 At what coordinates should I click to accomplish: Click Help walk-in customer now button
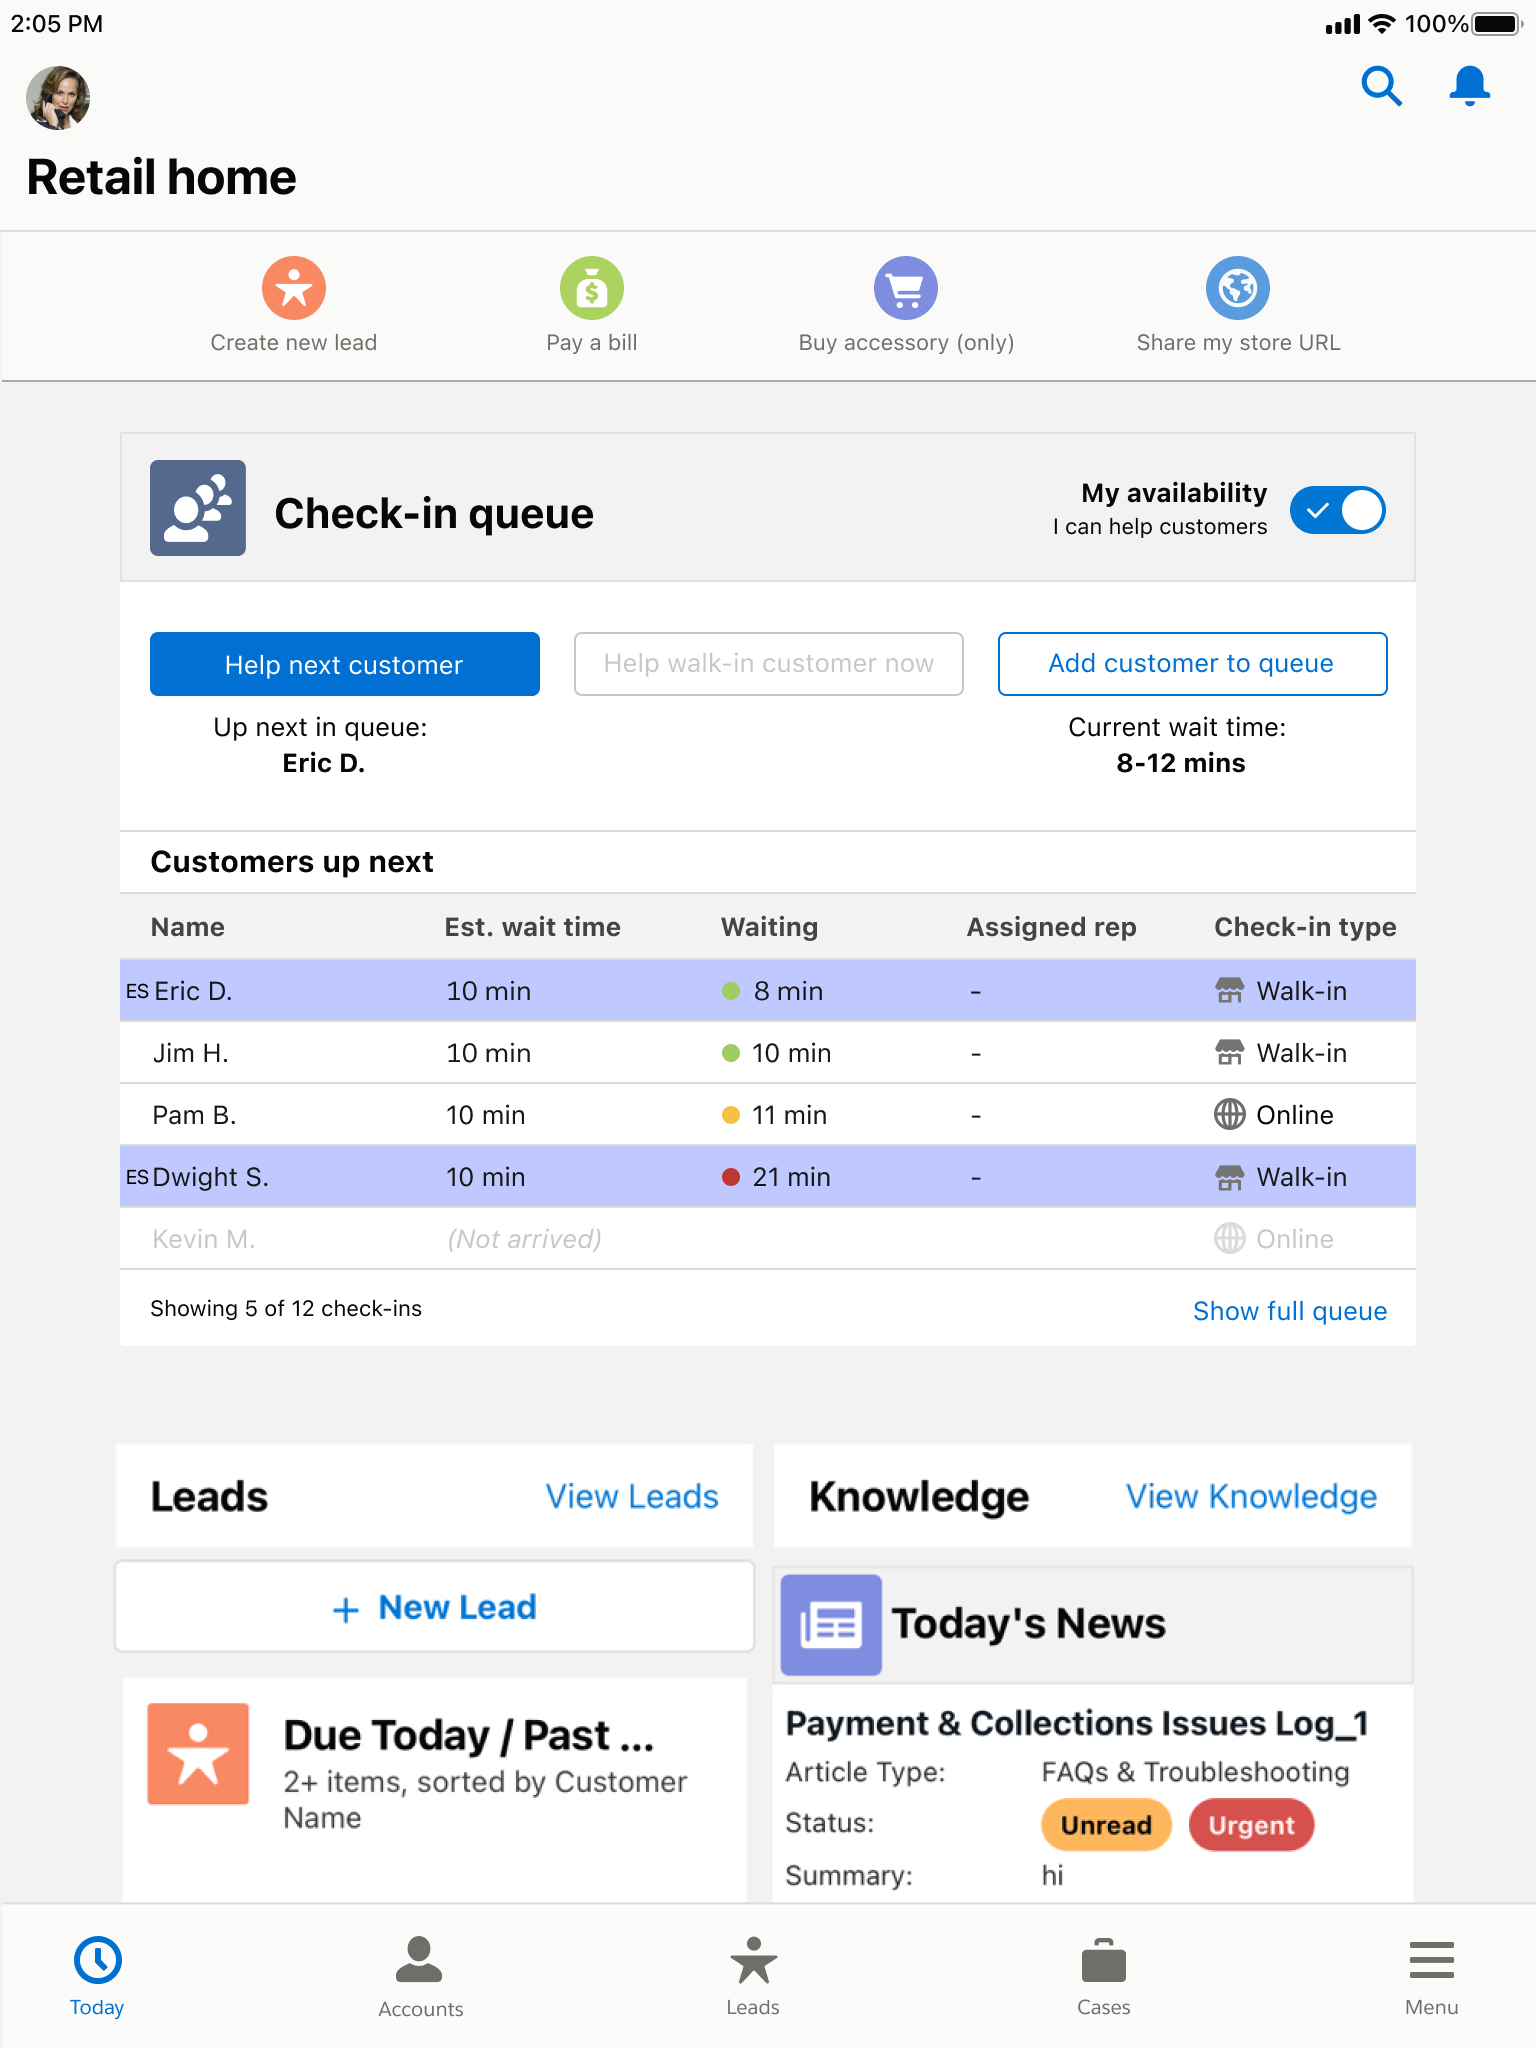pyautogui.click(x=769, y=664)
